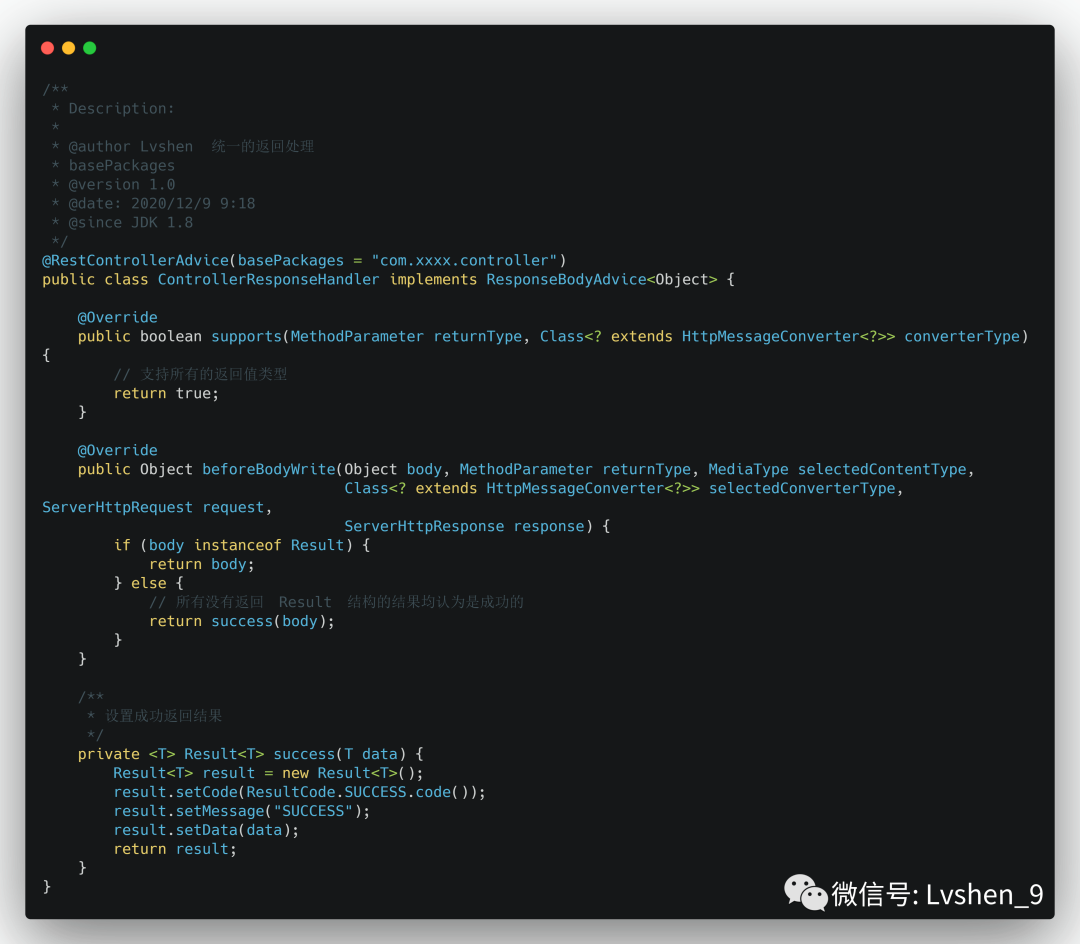
Task: Click the result.setData(data) call
Action: pyautogui.click(x=206, y=830)
